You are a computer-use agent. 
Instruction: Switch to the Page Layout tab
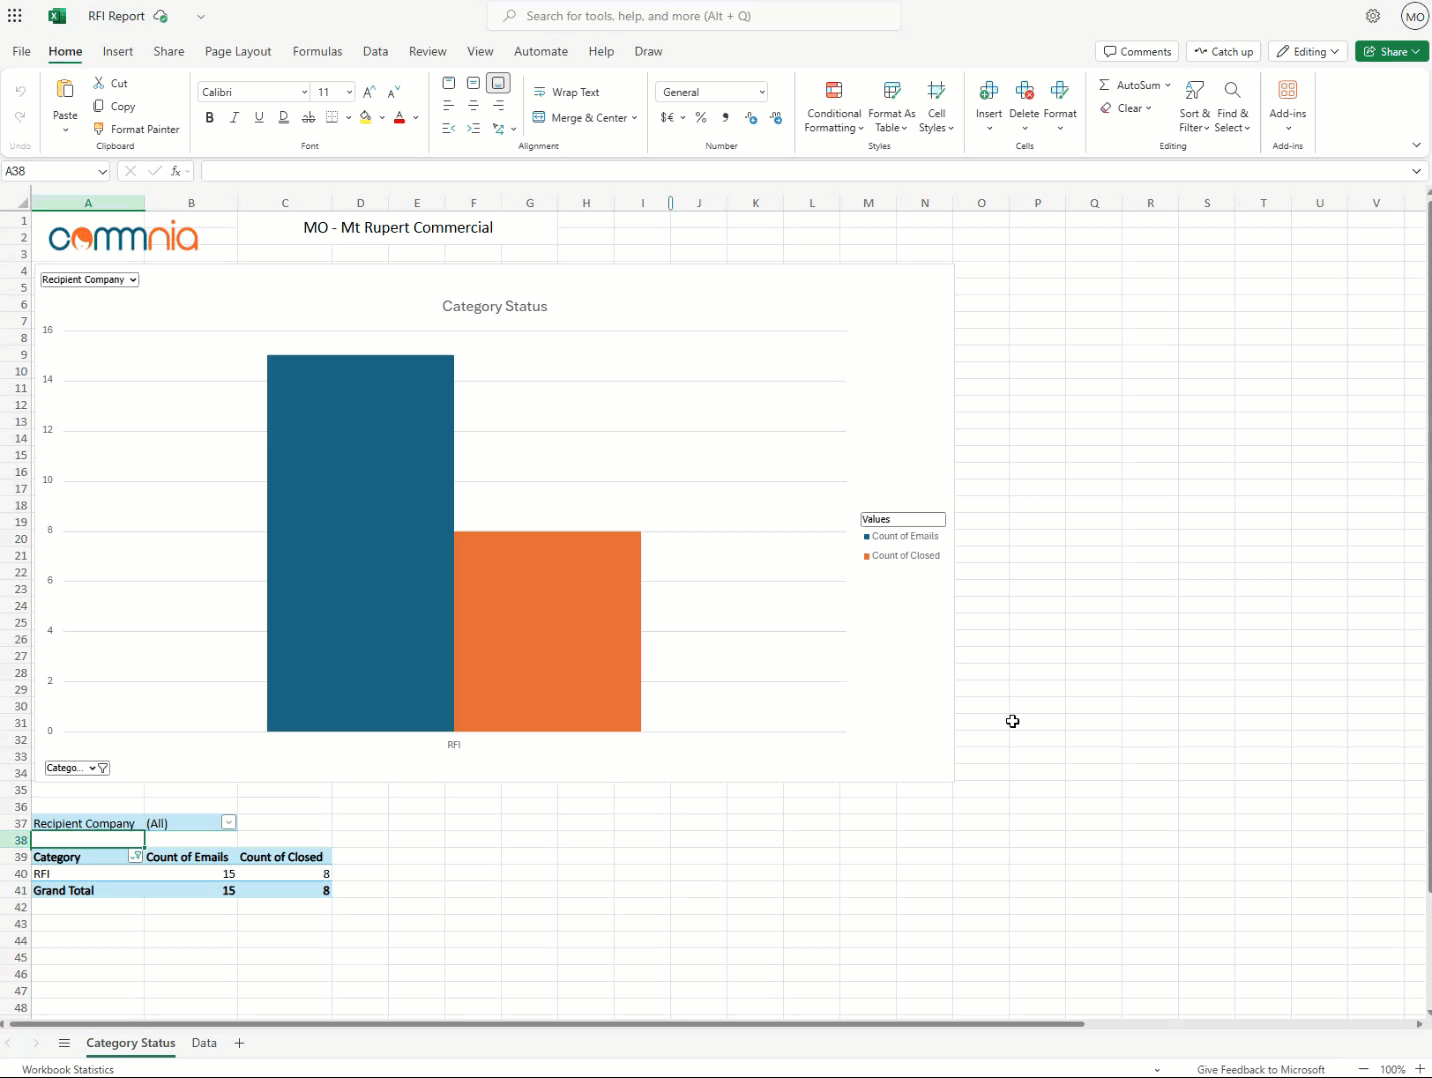tap(238, 51)
